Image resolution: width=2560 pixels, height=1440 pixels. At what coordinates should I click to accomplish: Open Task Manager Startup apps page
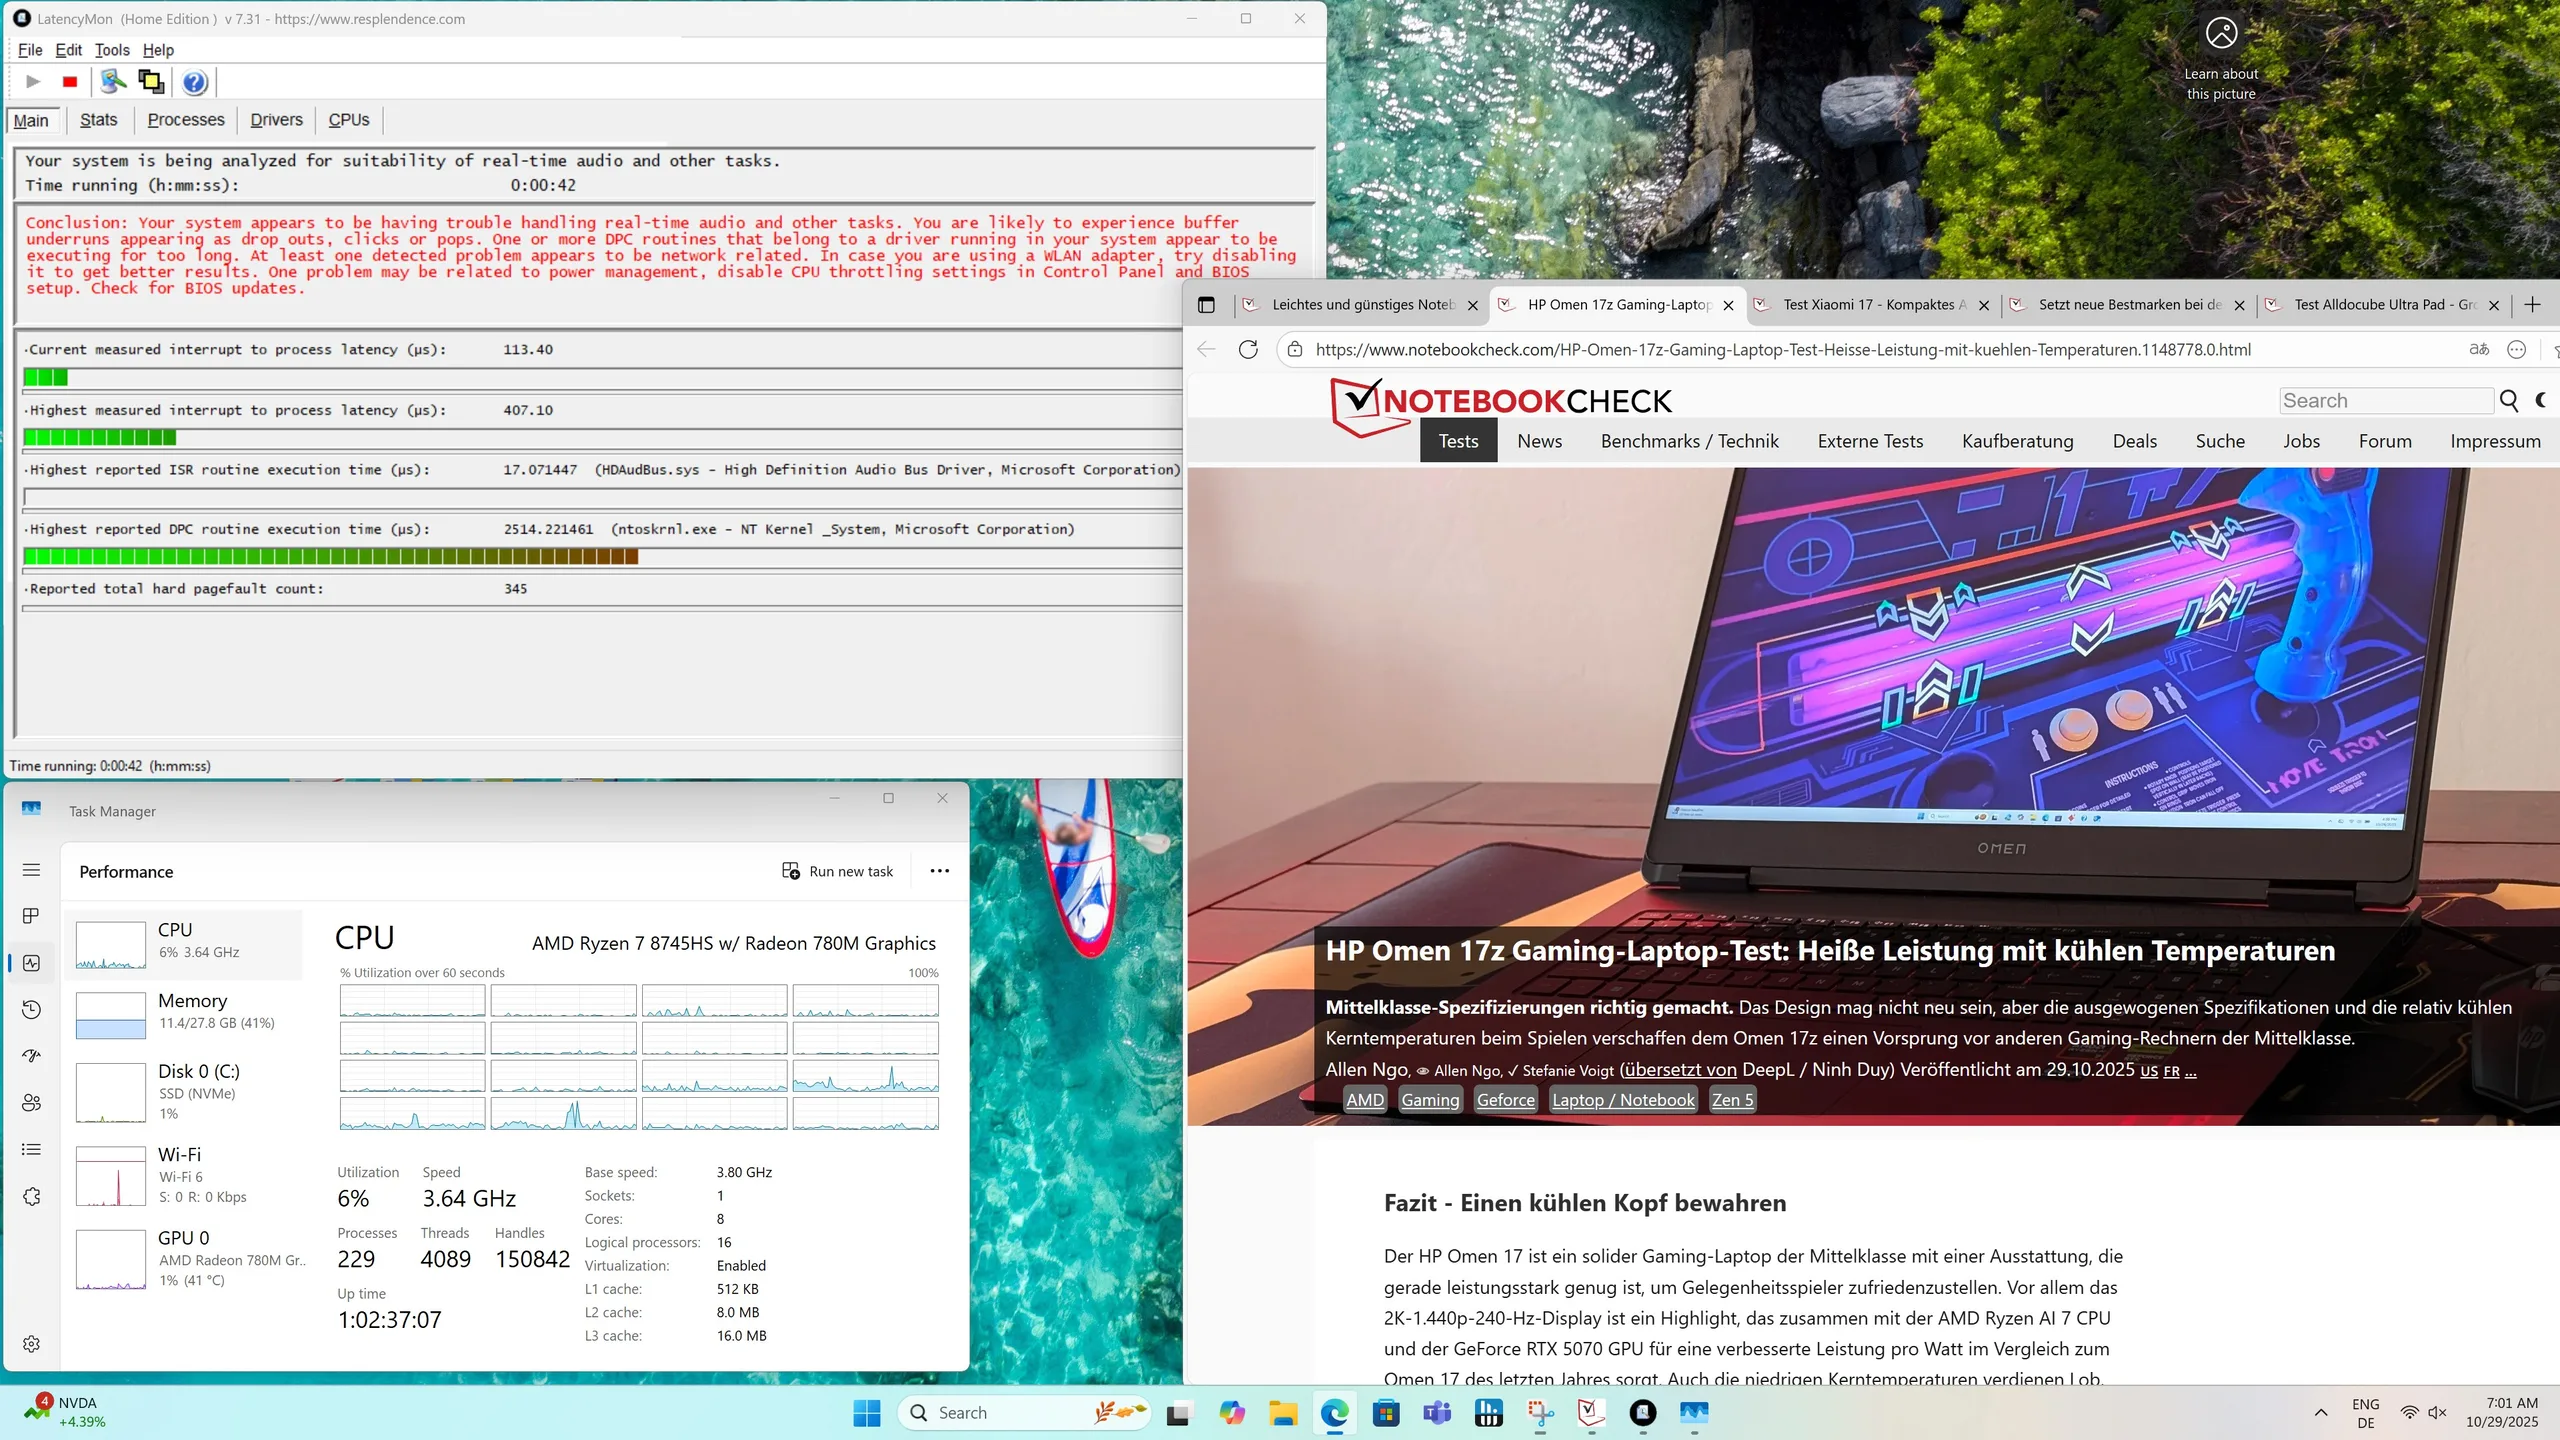pos(31,1056)
